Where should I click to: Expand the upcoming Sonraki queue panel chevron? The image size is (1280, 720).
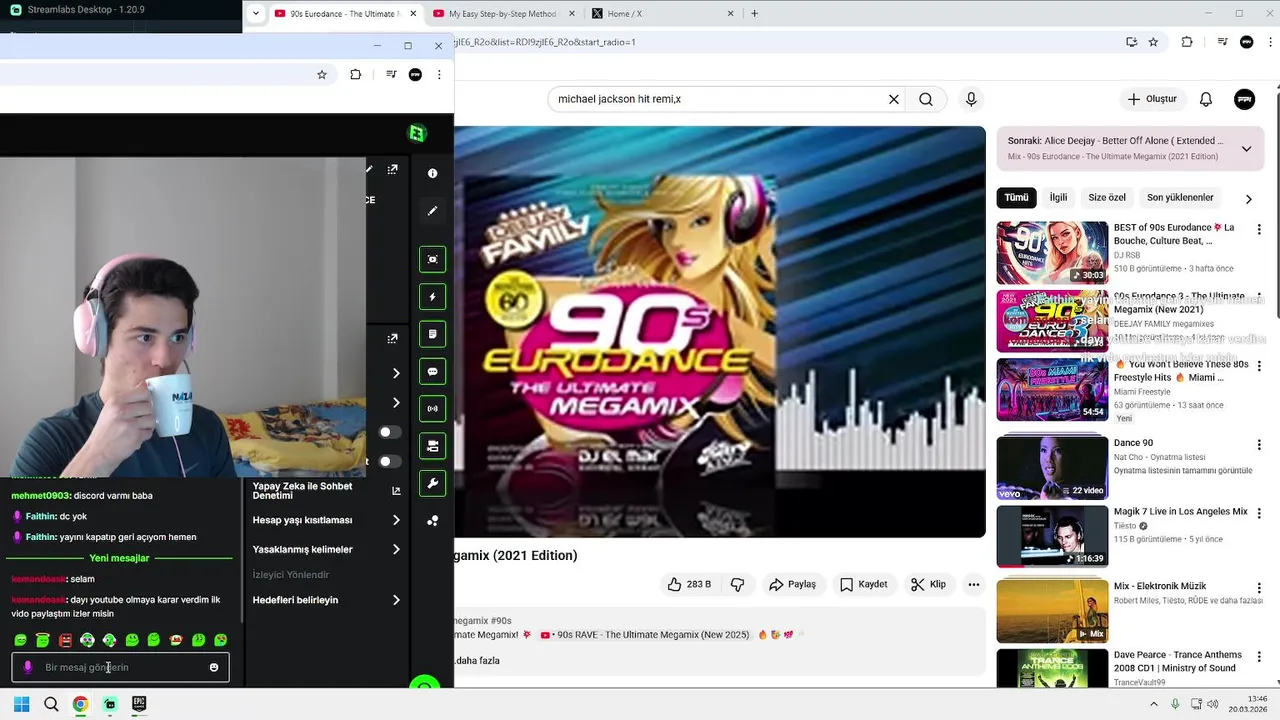tap(1246, 149)
